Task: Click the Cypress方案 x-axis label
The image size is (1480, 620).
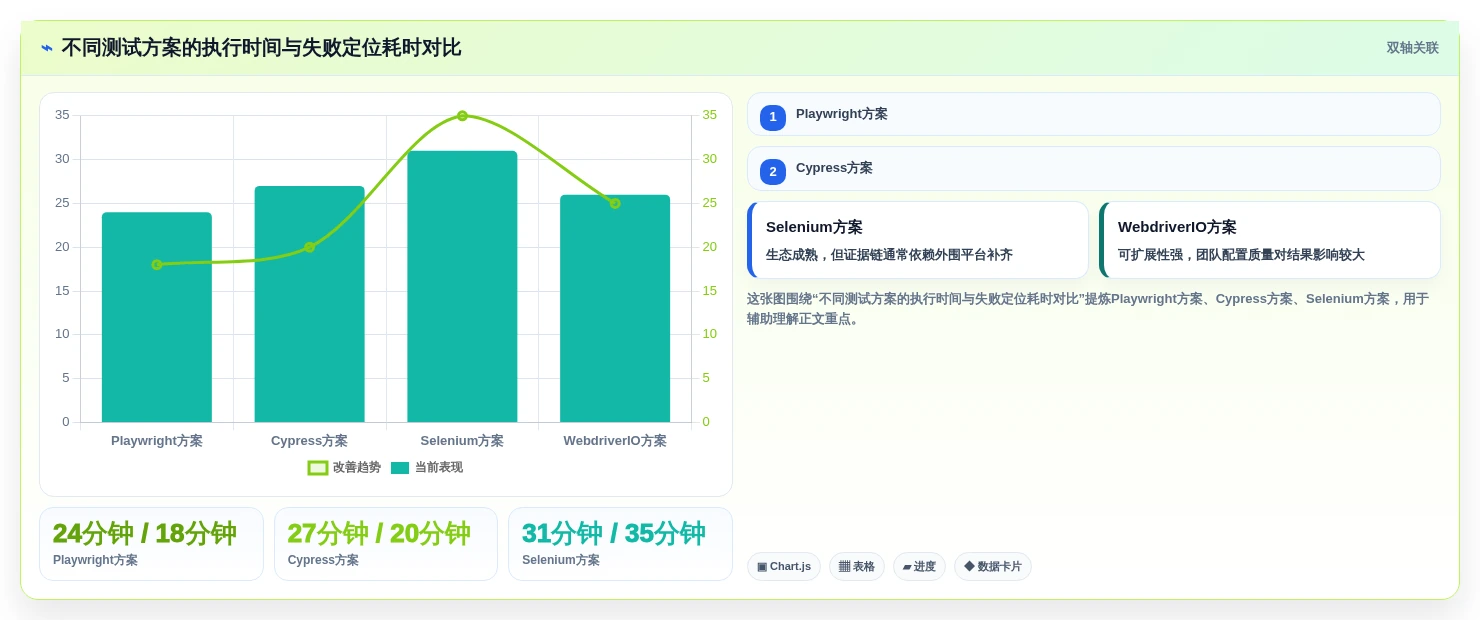Action: [309, 441]
